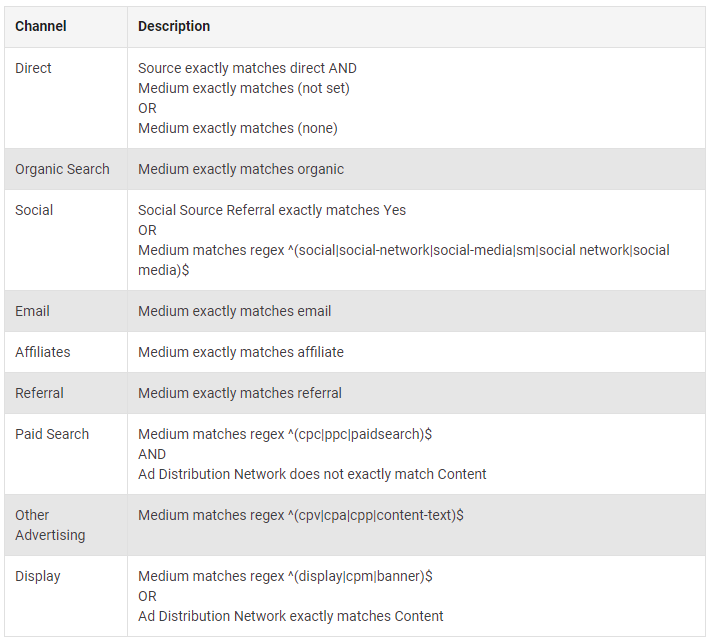Image resolution: width=709 pixels, height=642 pixels.
Task: Select the Direct channel cell
Action: [x=34, y=68]
